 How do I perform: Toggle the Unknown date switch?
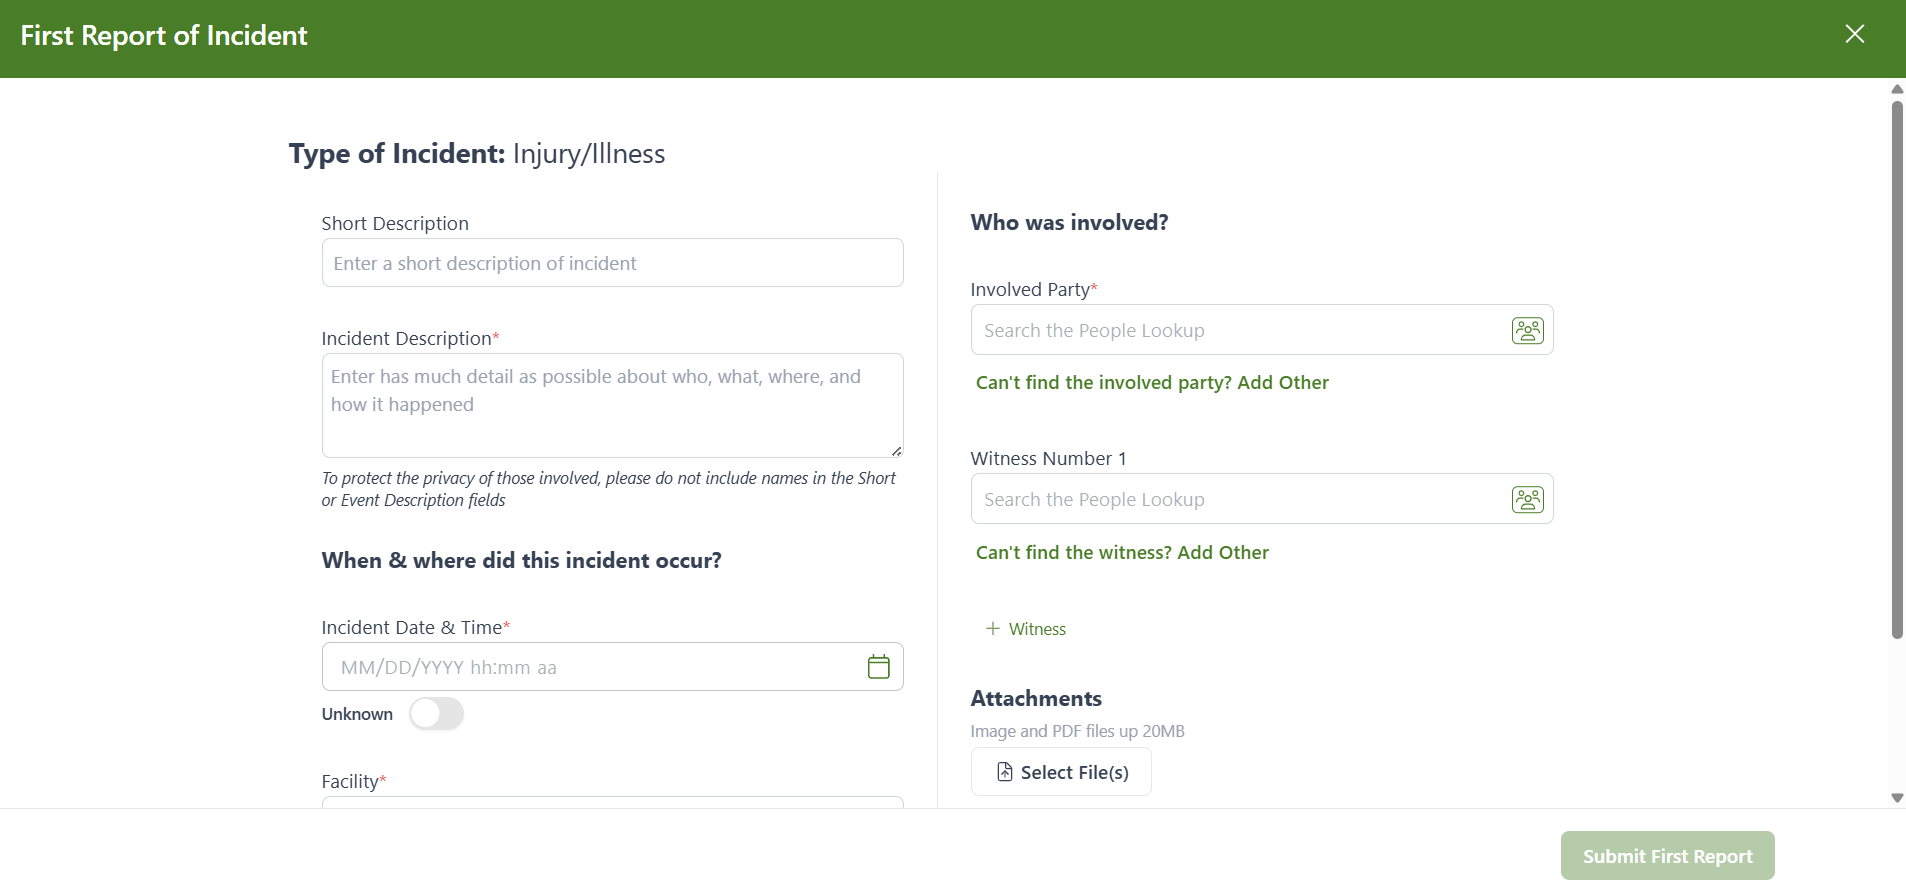click(436, 714)
